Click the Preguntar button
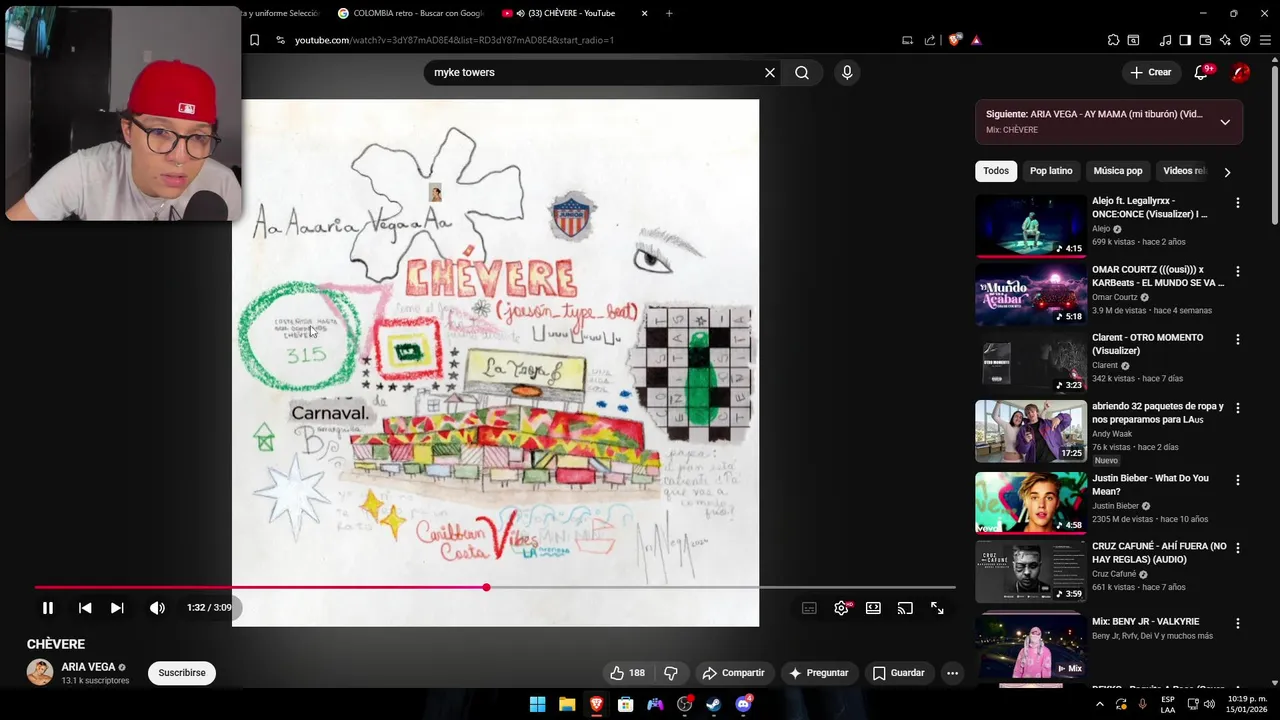1280x720 pixels. 818,673
